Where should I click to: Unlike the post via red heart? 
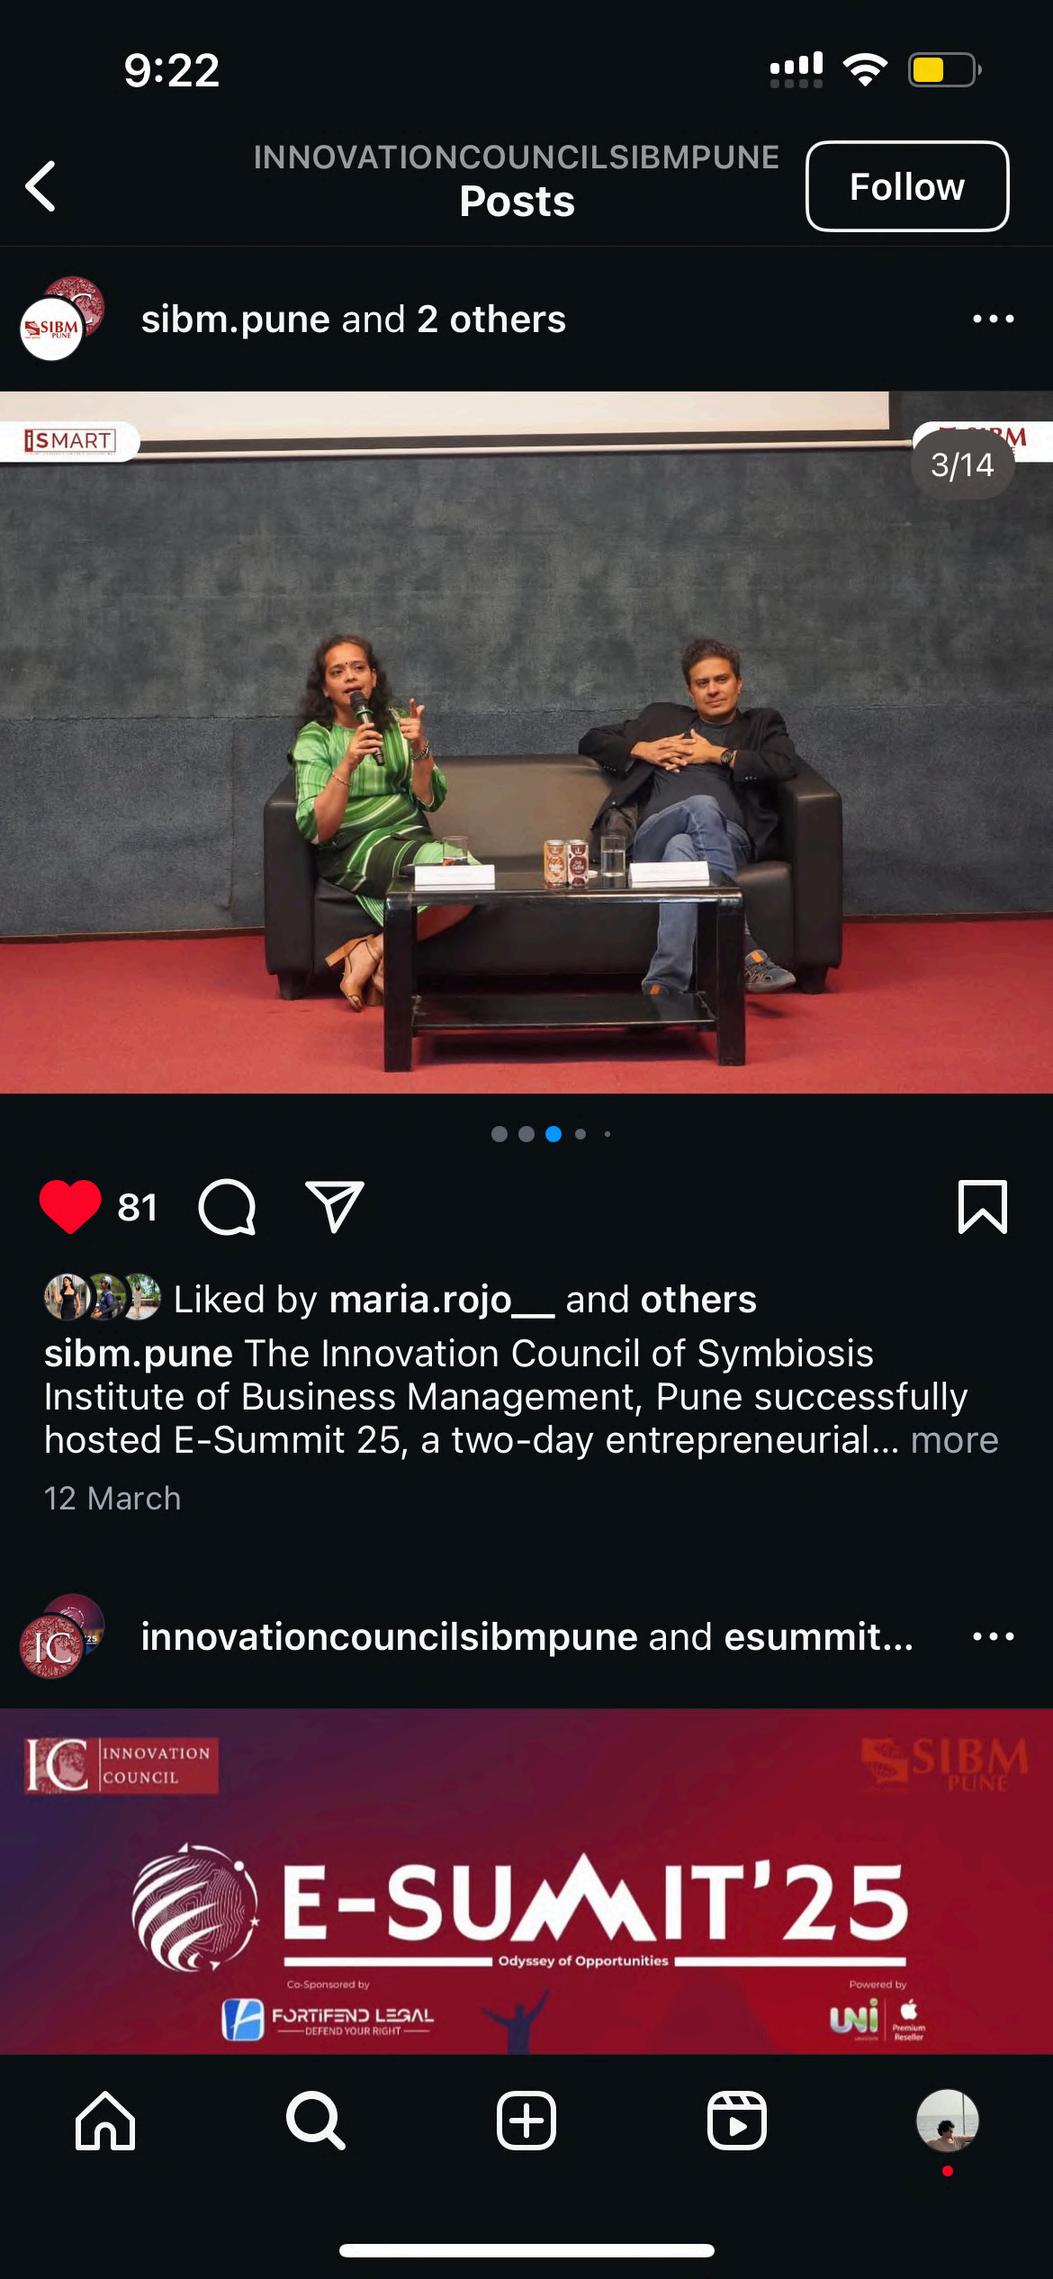(x=70, y=1207)
